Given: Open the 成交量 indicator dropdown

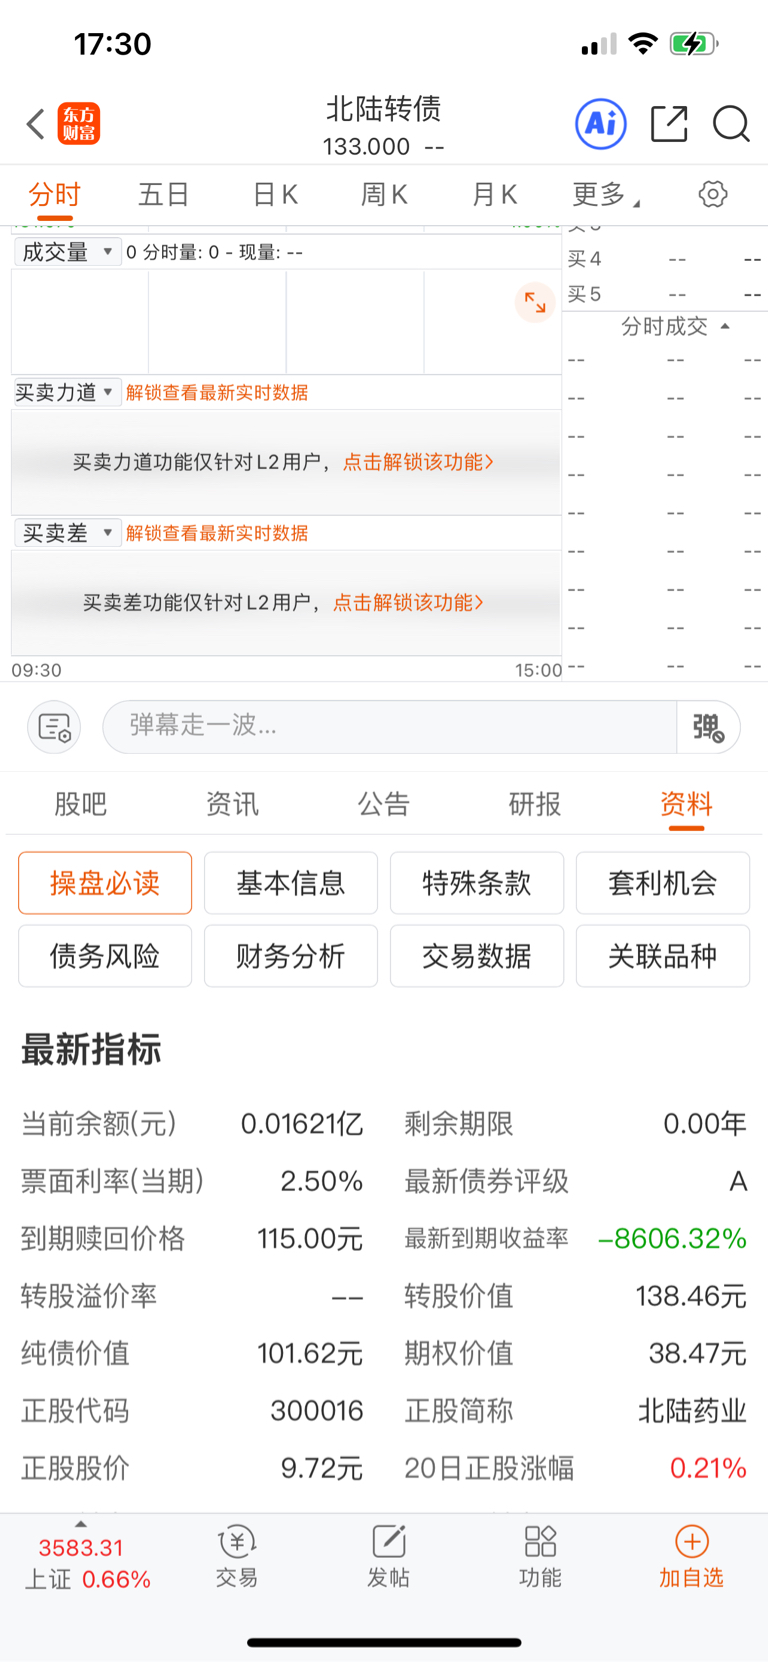Looking at the screenshot, I should tap(67, 252).
